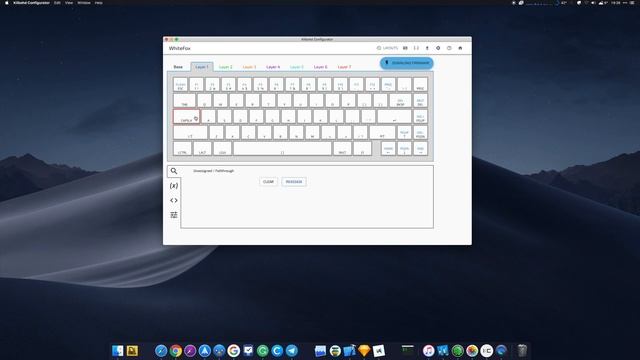Image resolution: width=640 pixels, height=360 pixels.
Task: Open the Apple menu
Action: coord(7,3)
